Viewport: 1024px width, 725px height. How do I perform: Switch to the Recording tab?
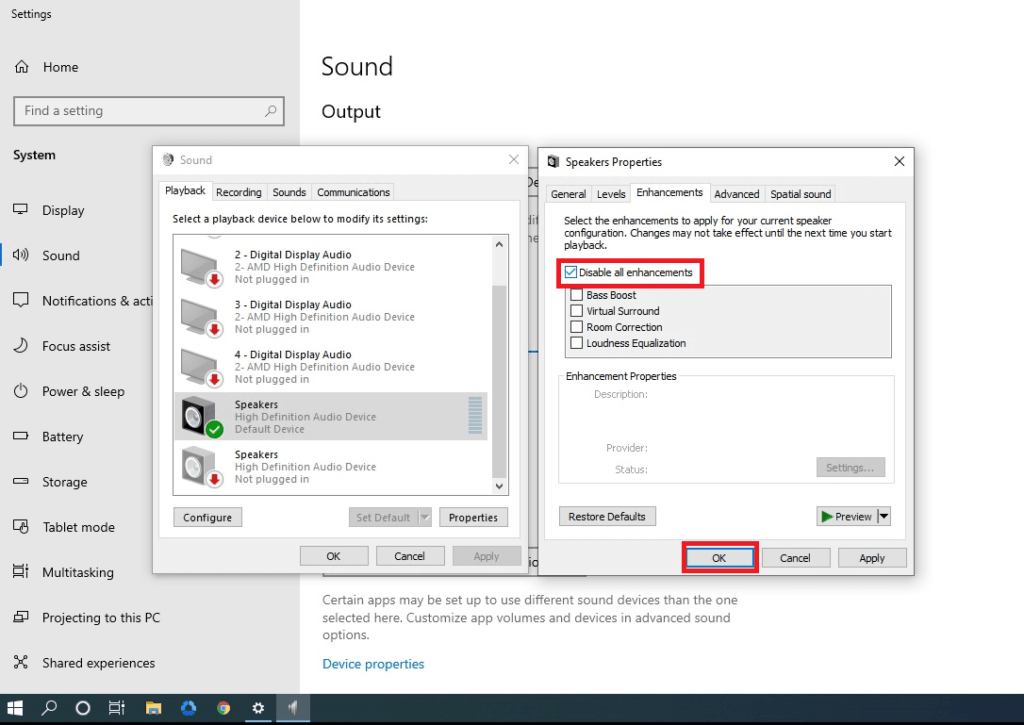239,191
